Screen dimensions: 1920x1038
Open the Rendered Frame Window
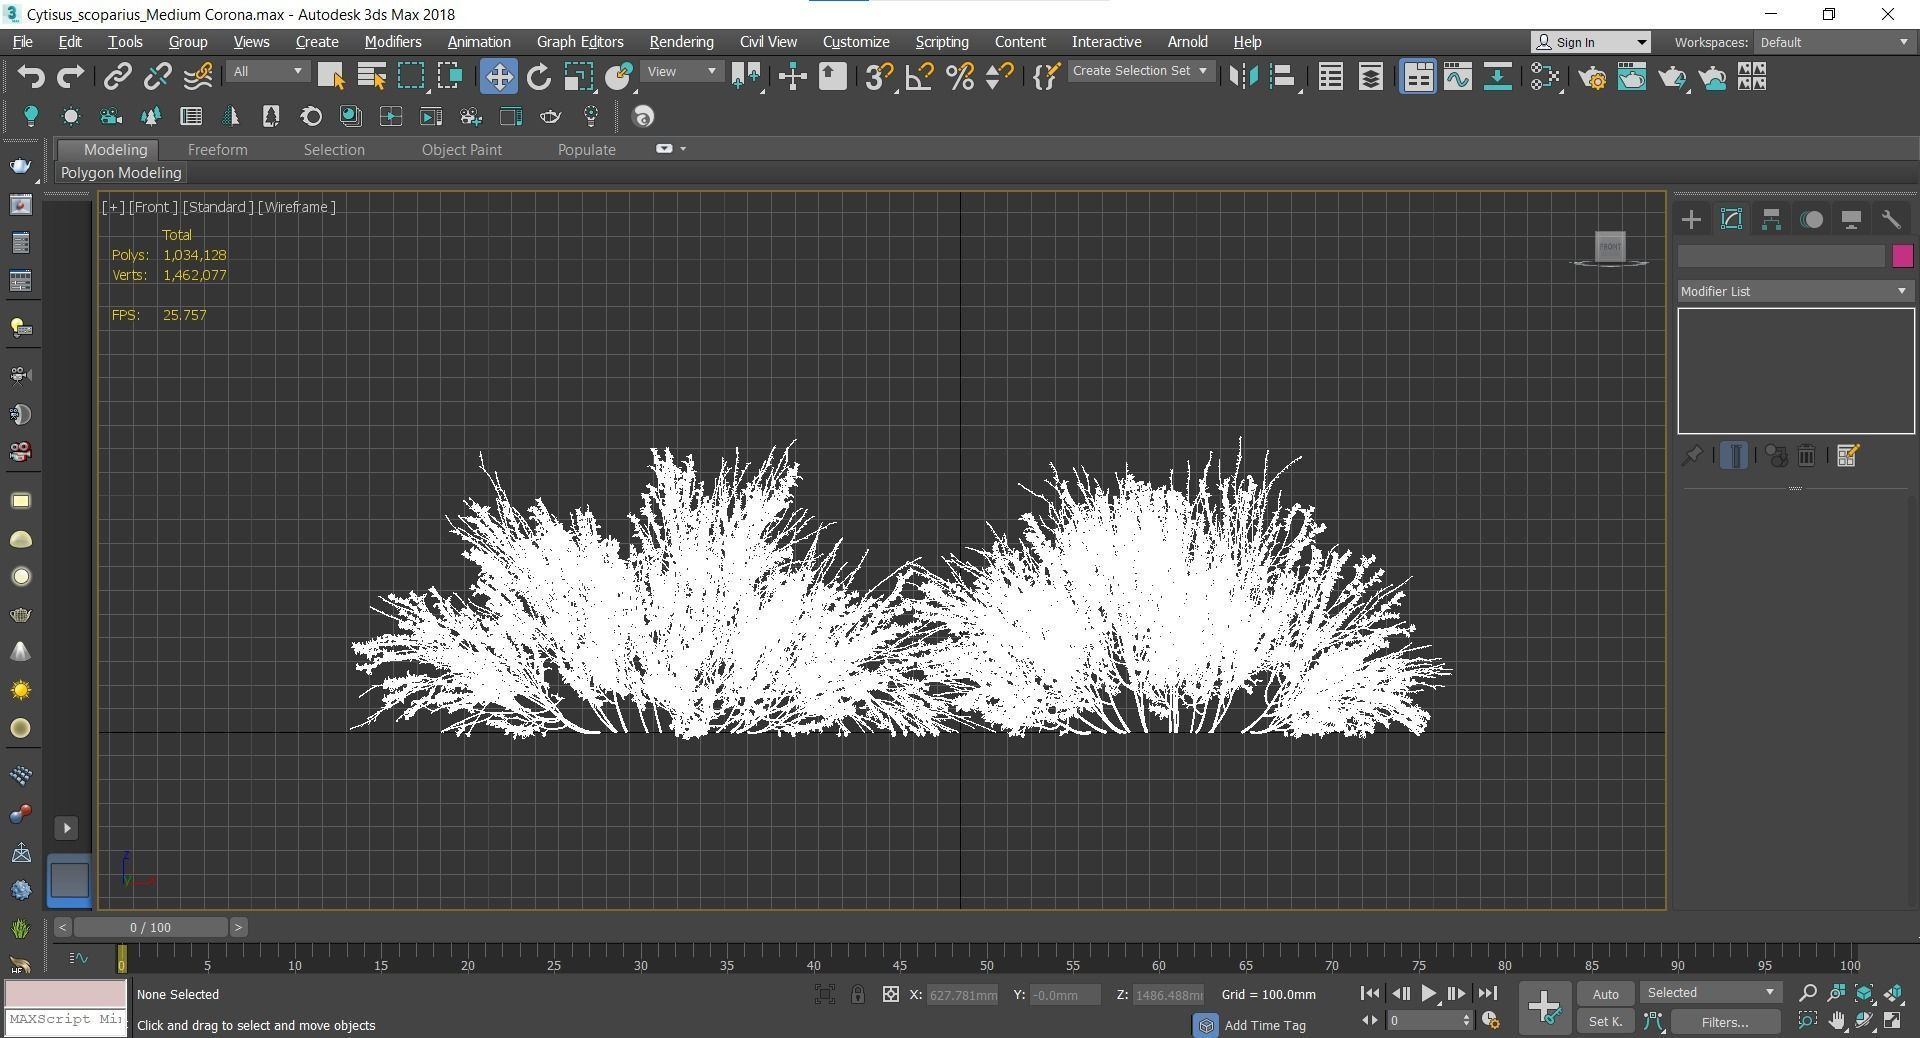pyautogui.click(x=1632, y=77)
